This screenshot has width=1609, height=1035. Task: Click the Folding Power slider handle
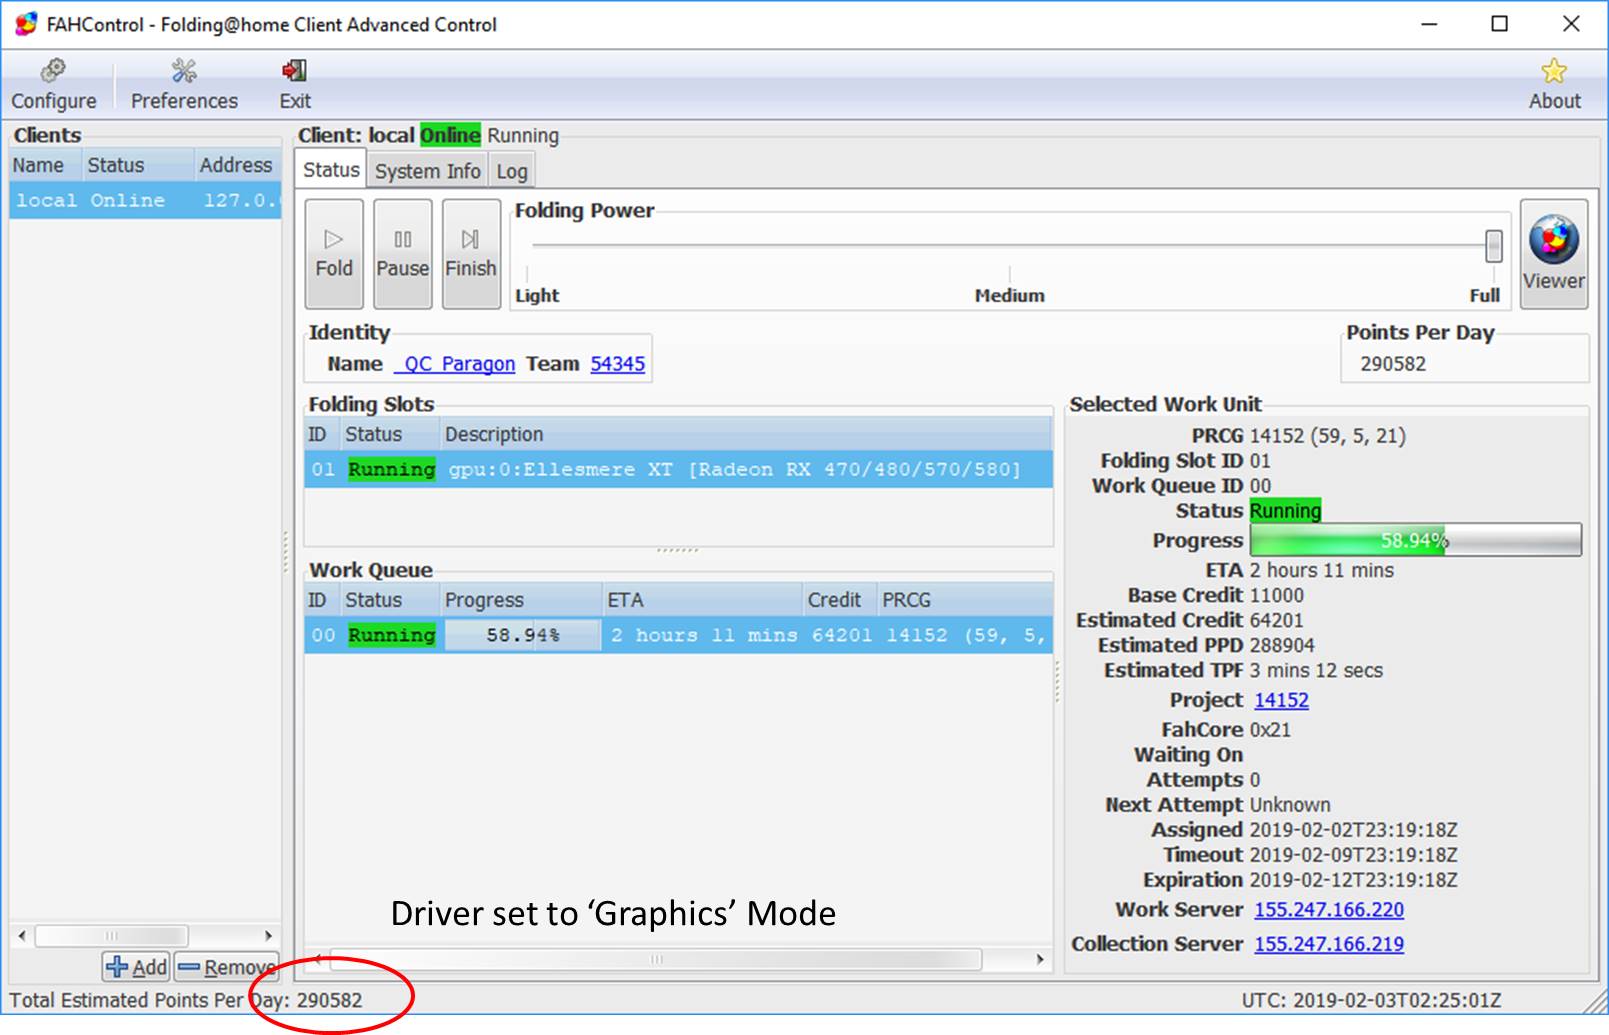(1493, 245)
